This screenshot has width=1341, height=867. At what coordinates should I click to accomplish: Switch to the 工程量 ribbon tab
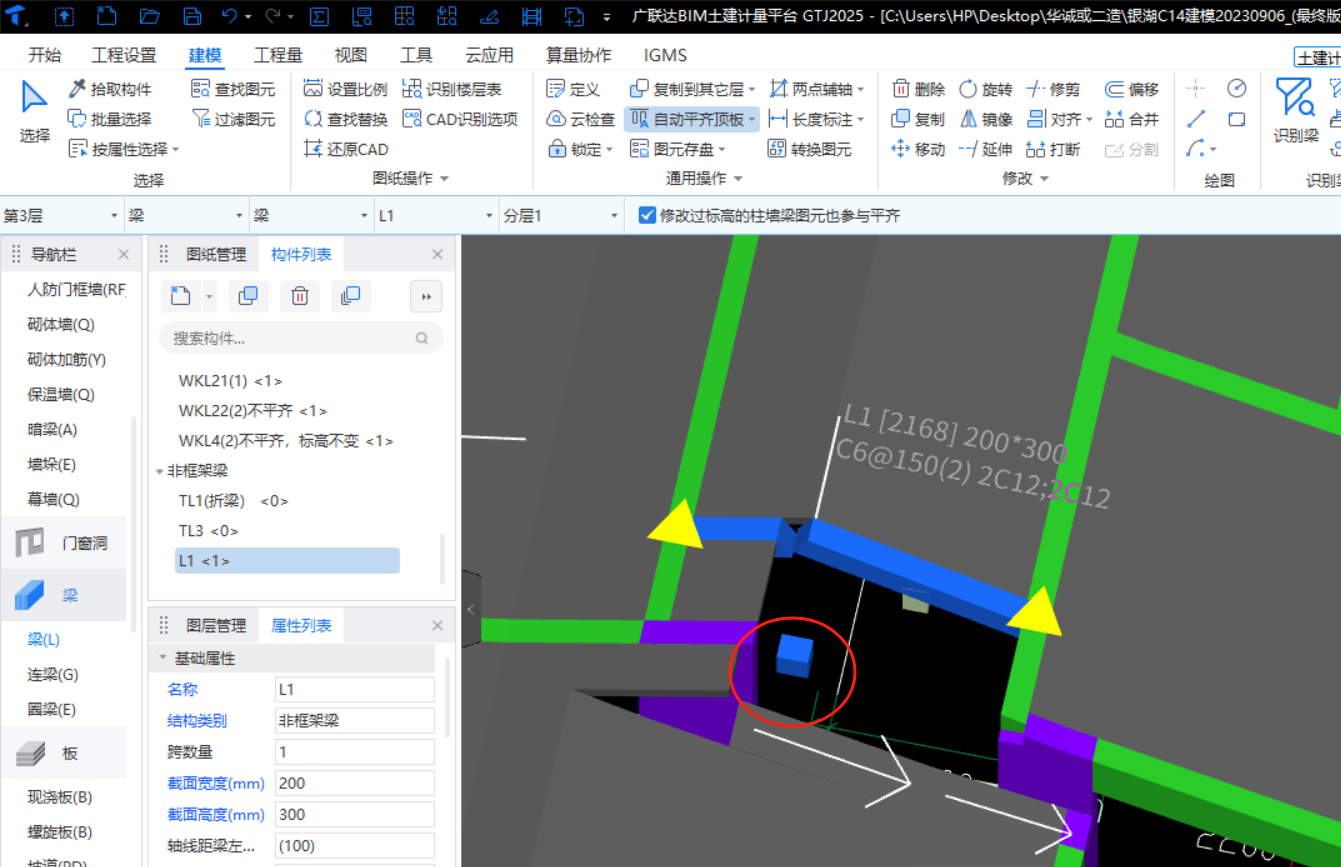[278, 55]
